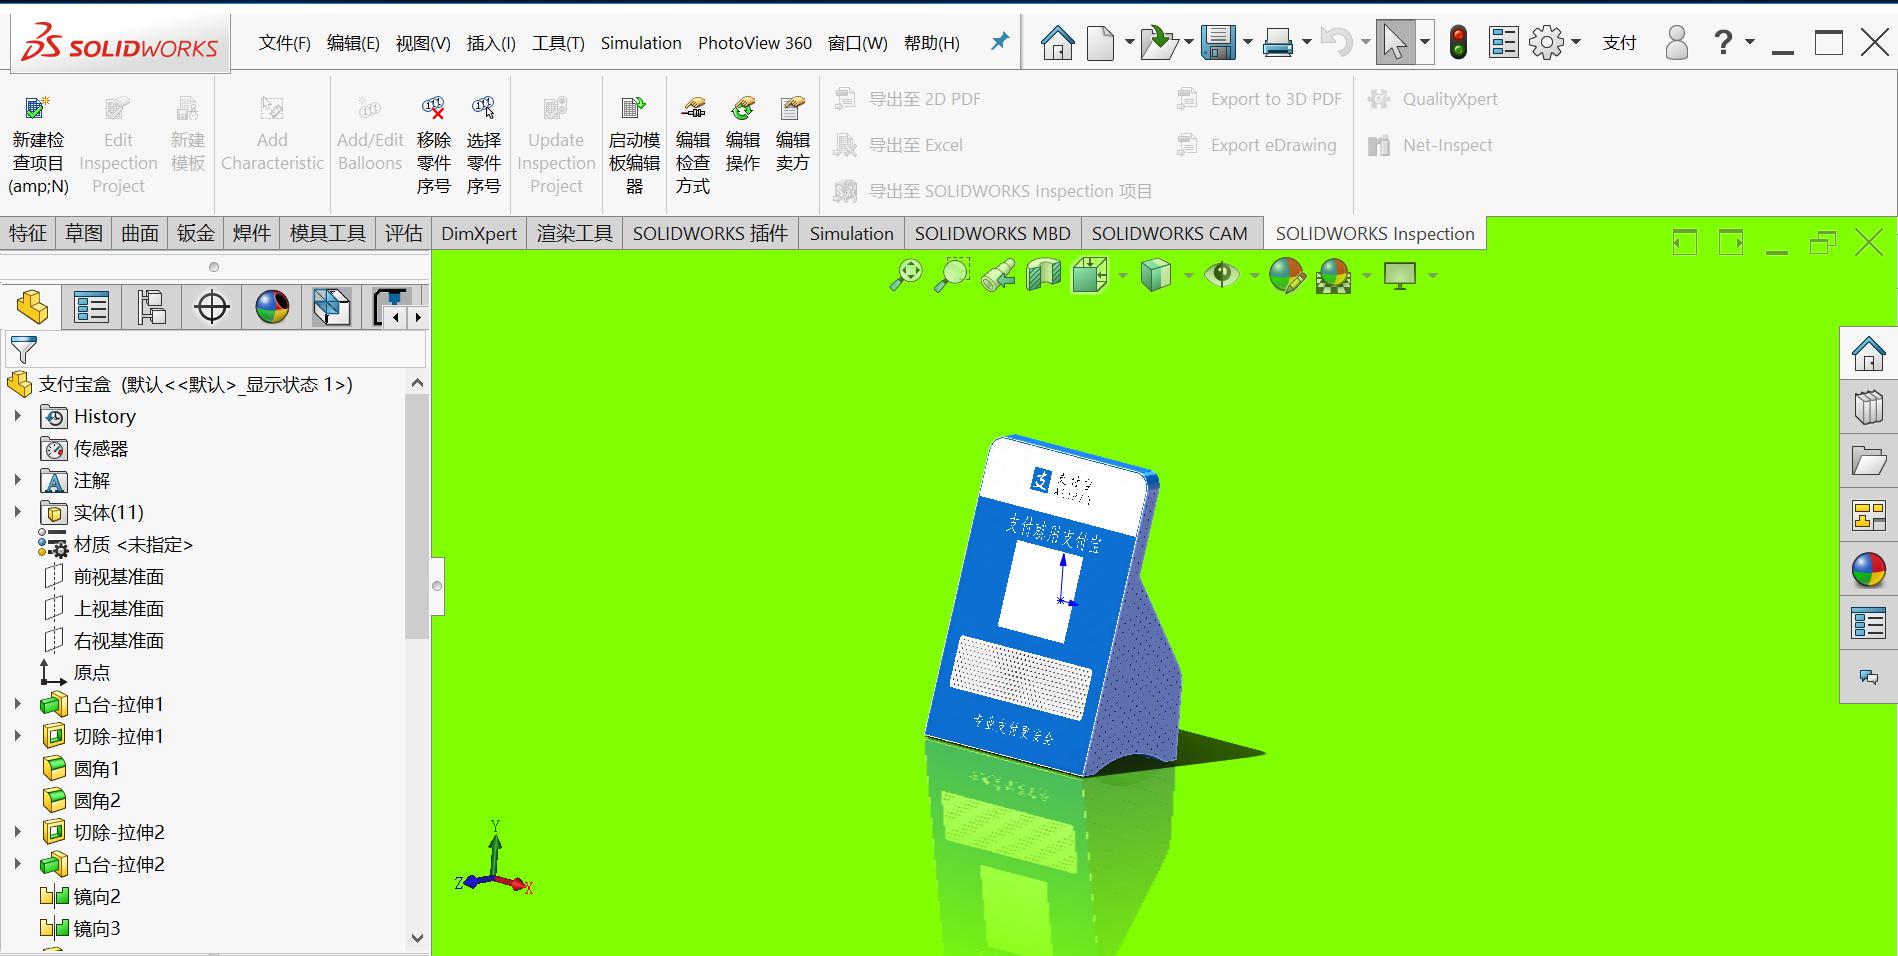
Task: Open the PropertyManager tab
Action: (x=91, y=307)
